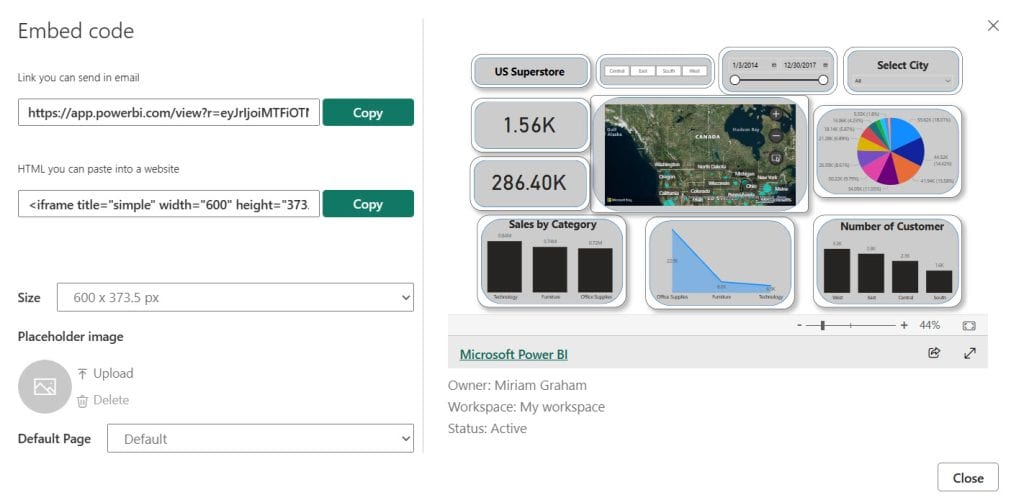Click the Status: Active text
This screenshot has width=1024, height=500.
tap(487, 428)
